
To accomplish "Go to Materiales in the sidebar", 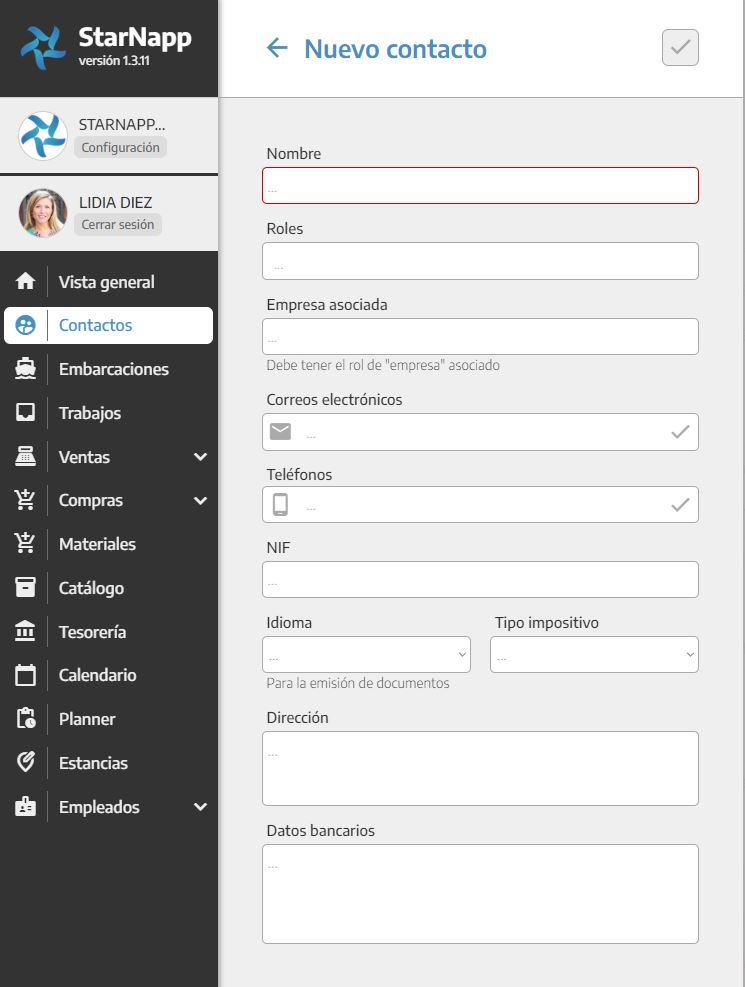I will [97, 544].
